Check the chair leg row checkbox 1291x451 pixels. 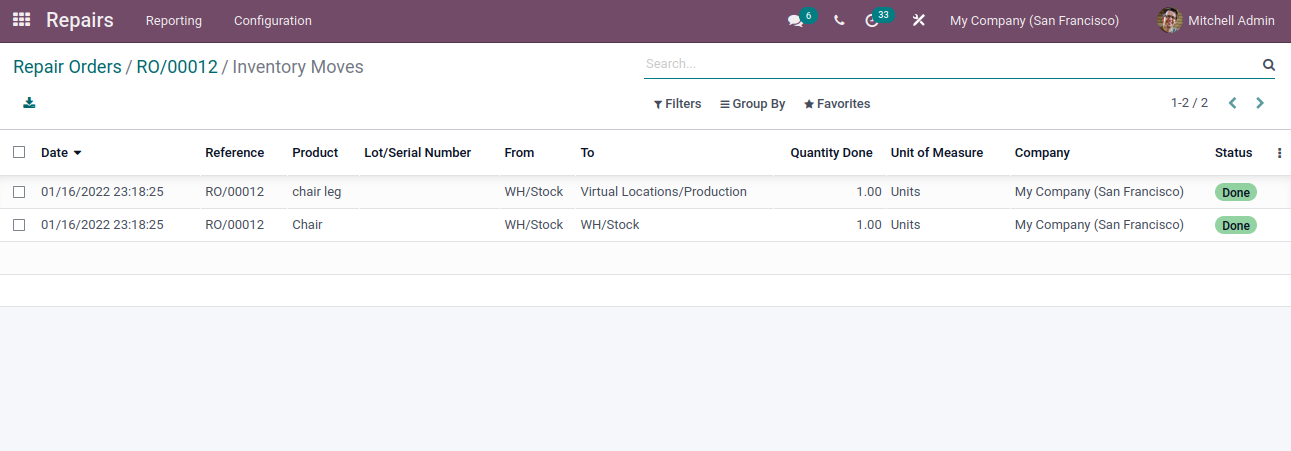pyautogui.click(x=19, y=192)
